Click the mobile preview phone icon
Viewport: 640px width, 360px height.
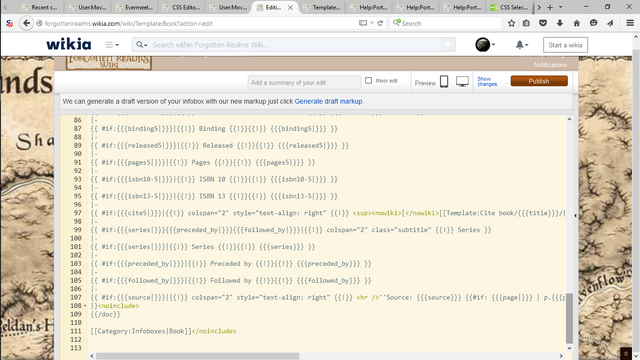(x=444, y=82)
